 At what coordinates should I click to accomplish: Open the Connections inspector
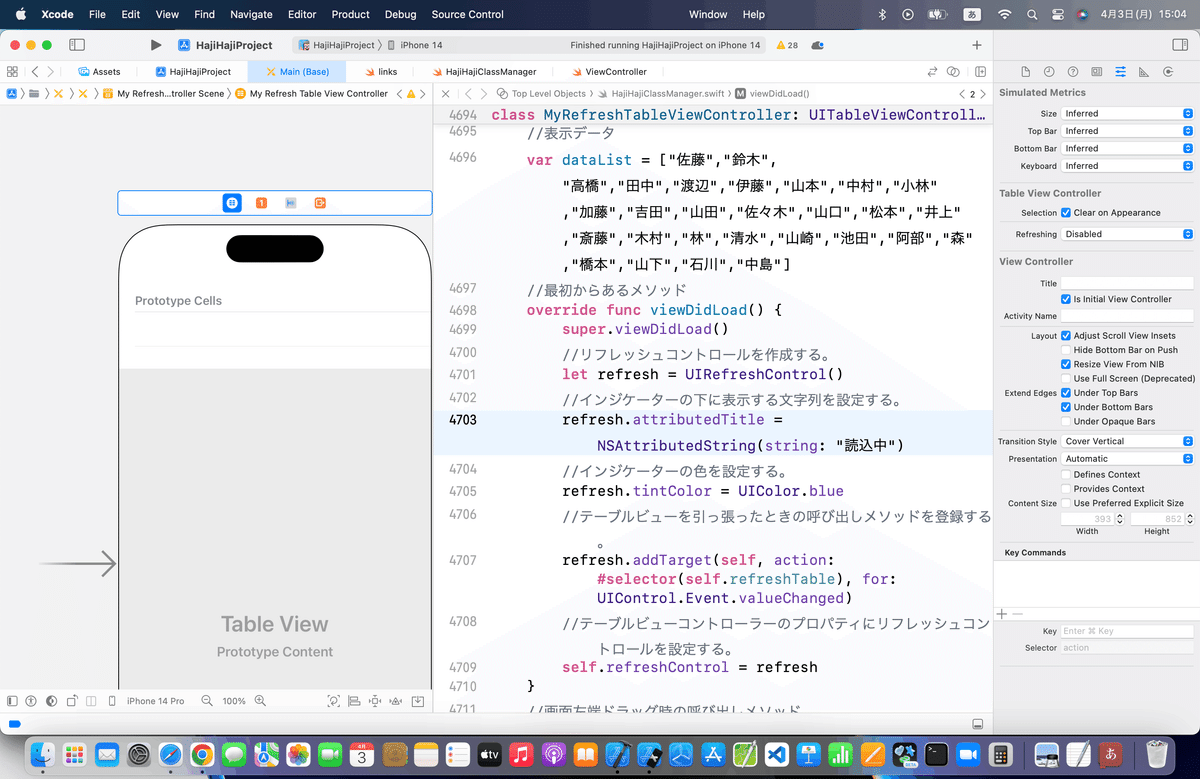coord(1168,72)
